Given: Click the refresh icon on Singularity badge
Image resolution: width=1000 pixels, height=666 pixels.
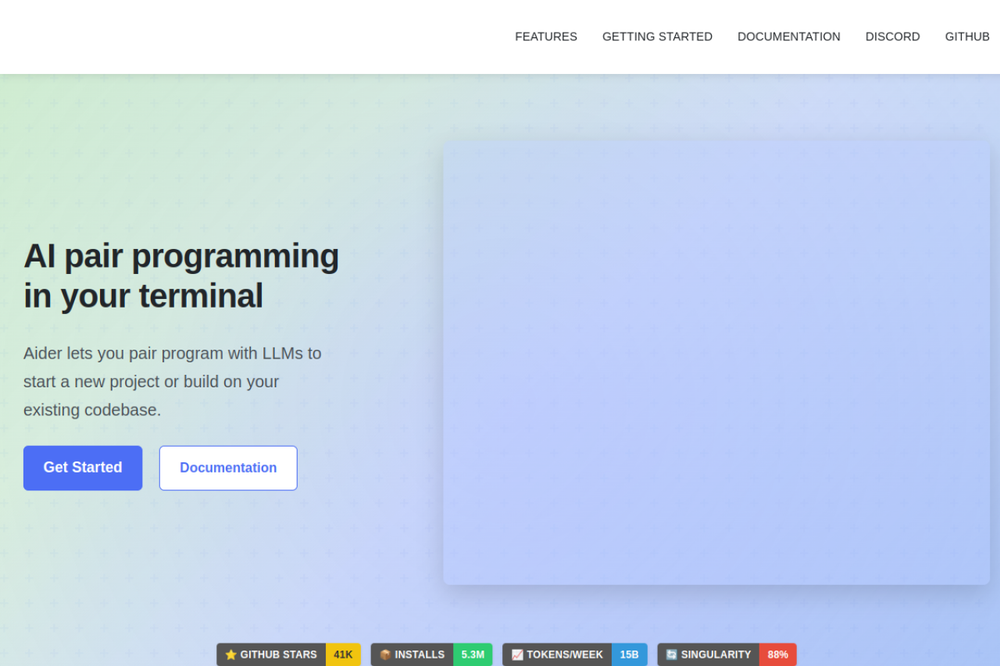Looking at the screenshot, I should [672, 655].
